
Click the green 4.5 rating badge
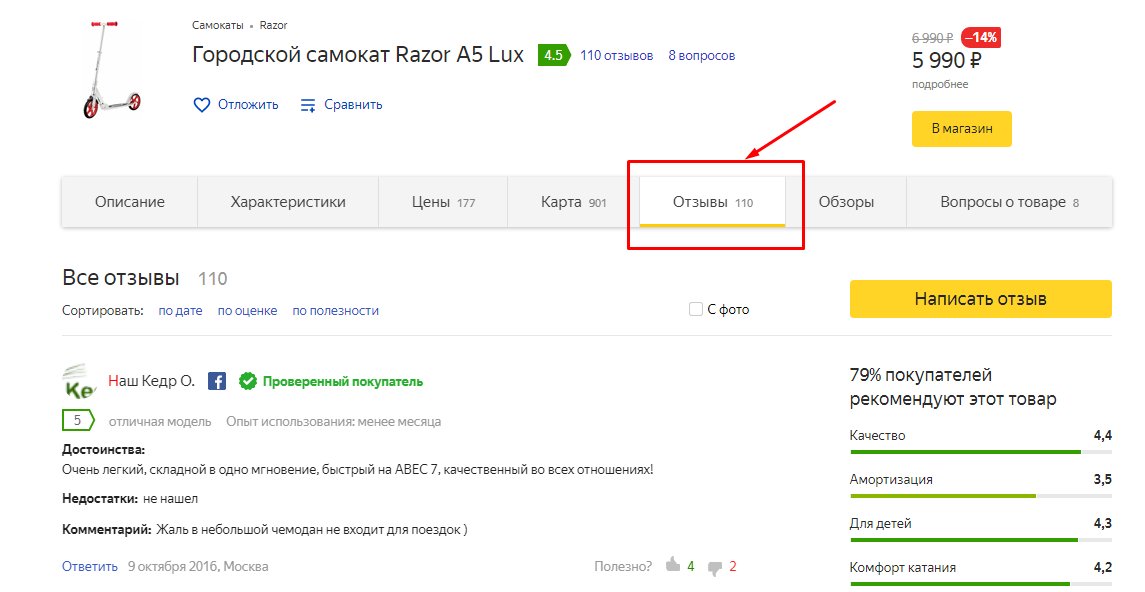pyautogui.click(x=552, y=55)
